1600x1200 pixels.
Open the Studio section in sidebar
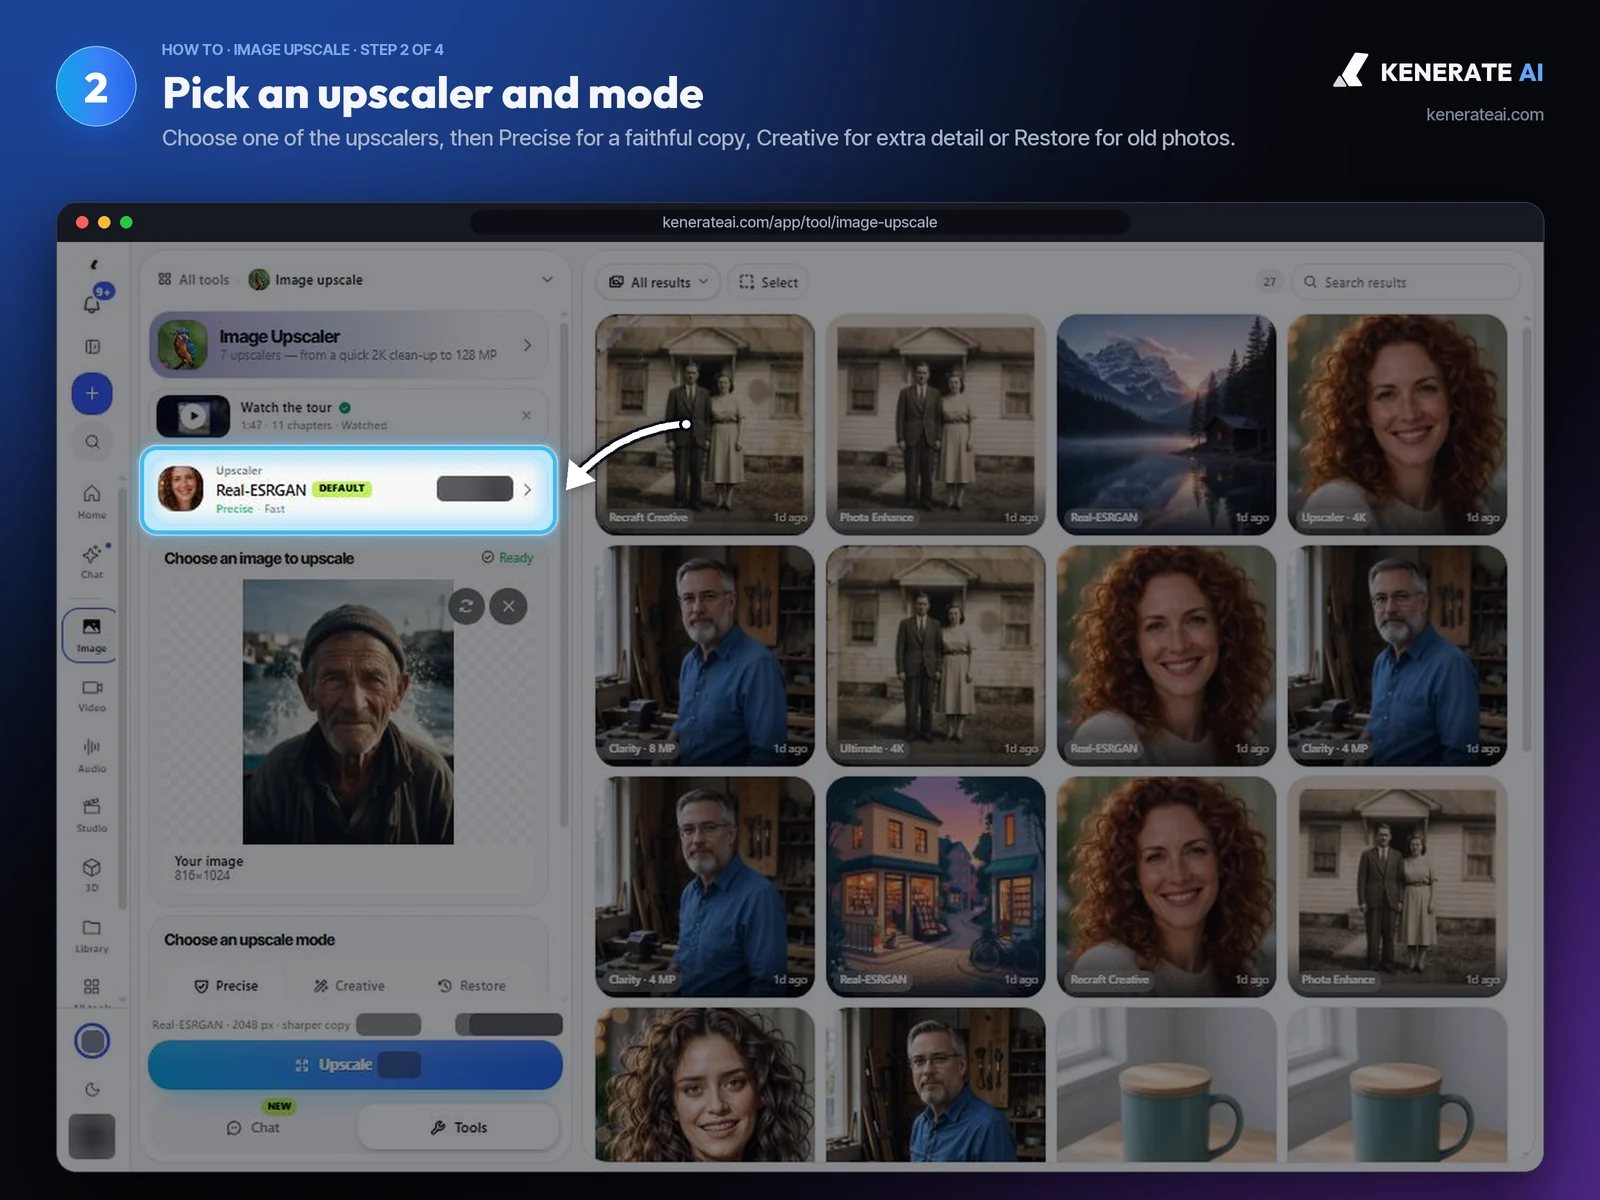[x=92, y=815]
